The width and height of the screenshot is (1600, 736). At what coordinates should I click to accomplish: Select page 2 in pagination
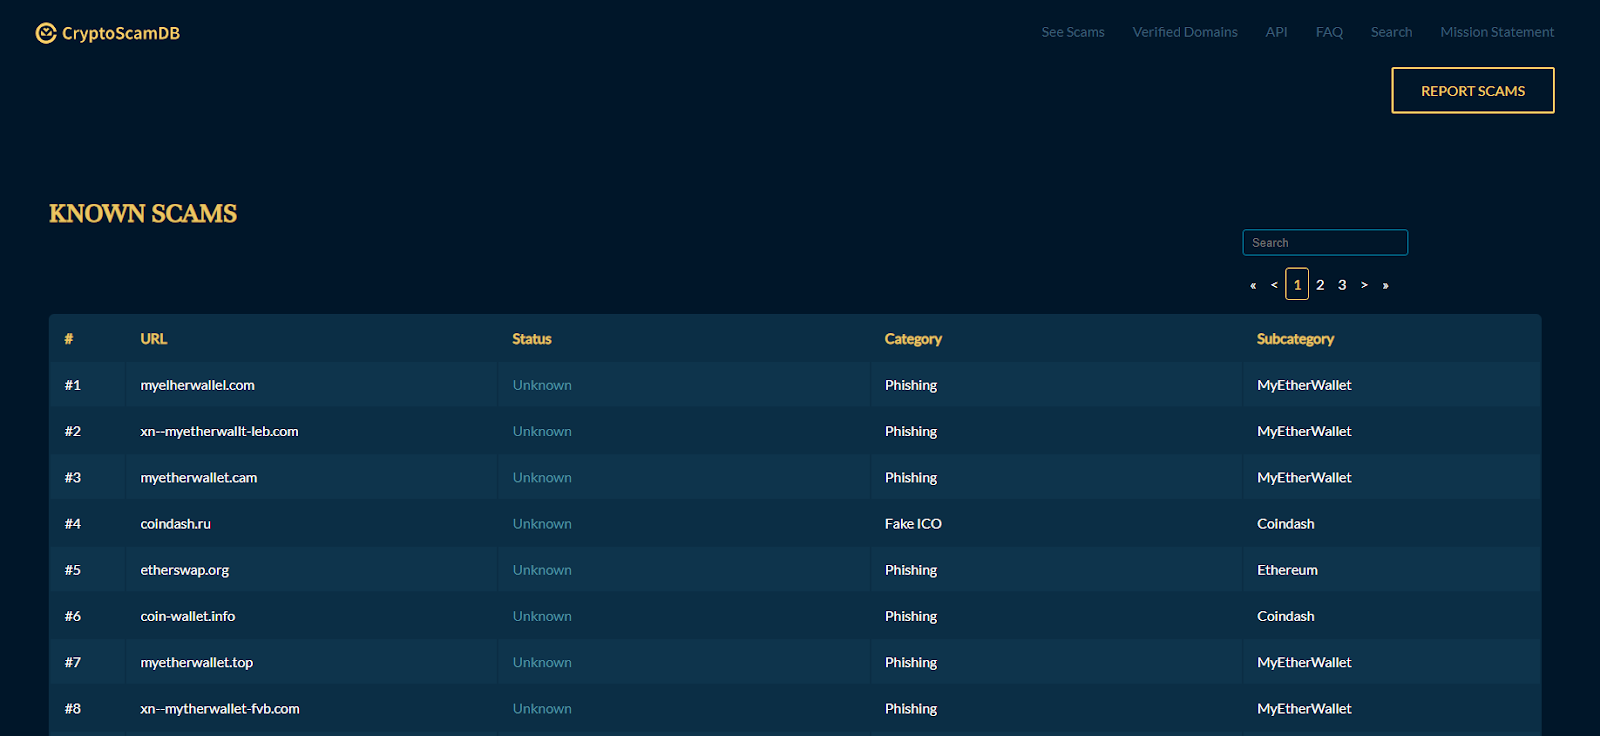click(x=1320, y=285)
